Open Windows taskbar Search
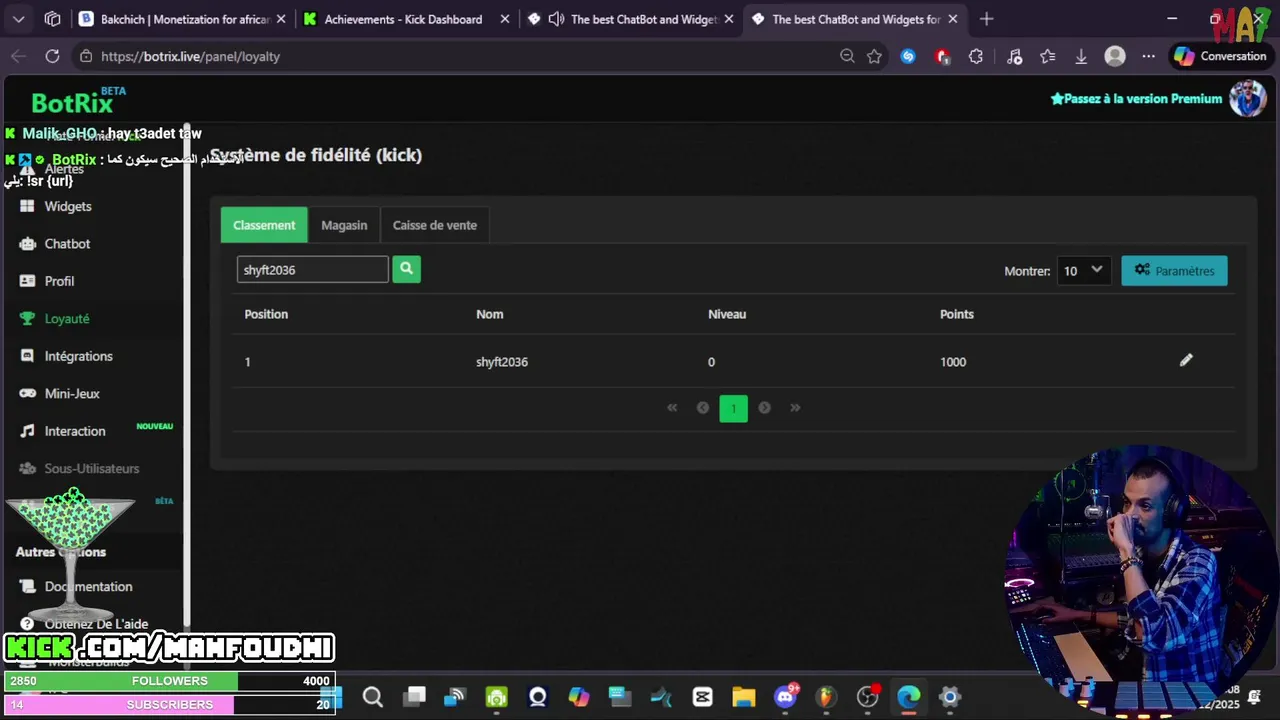The width and height of the screenshot is (1280, 720). pyautogui.click(x=373, y=697)
